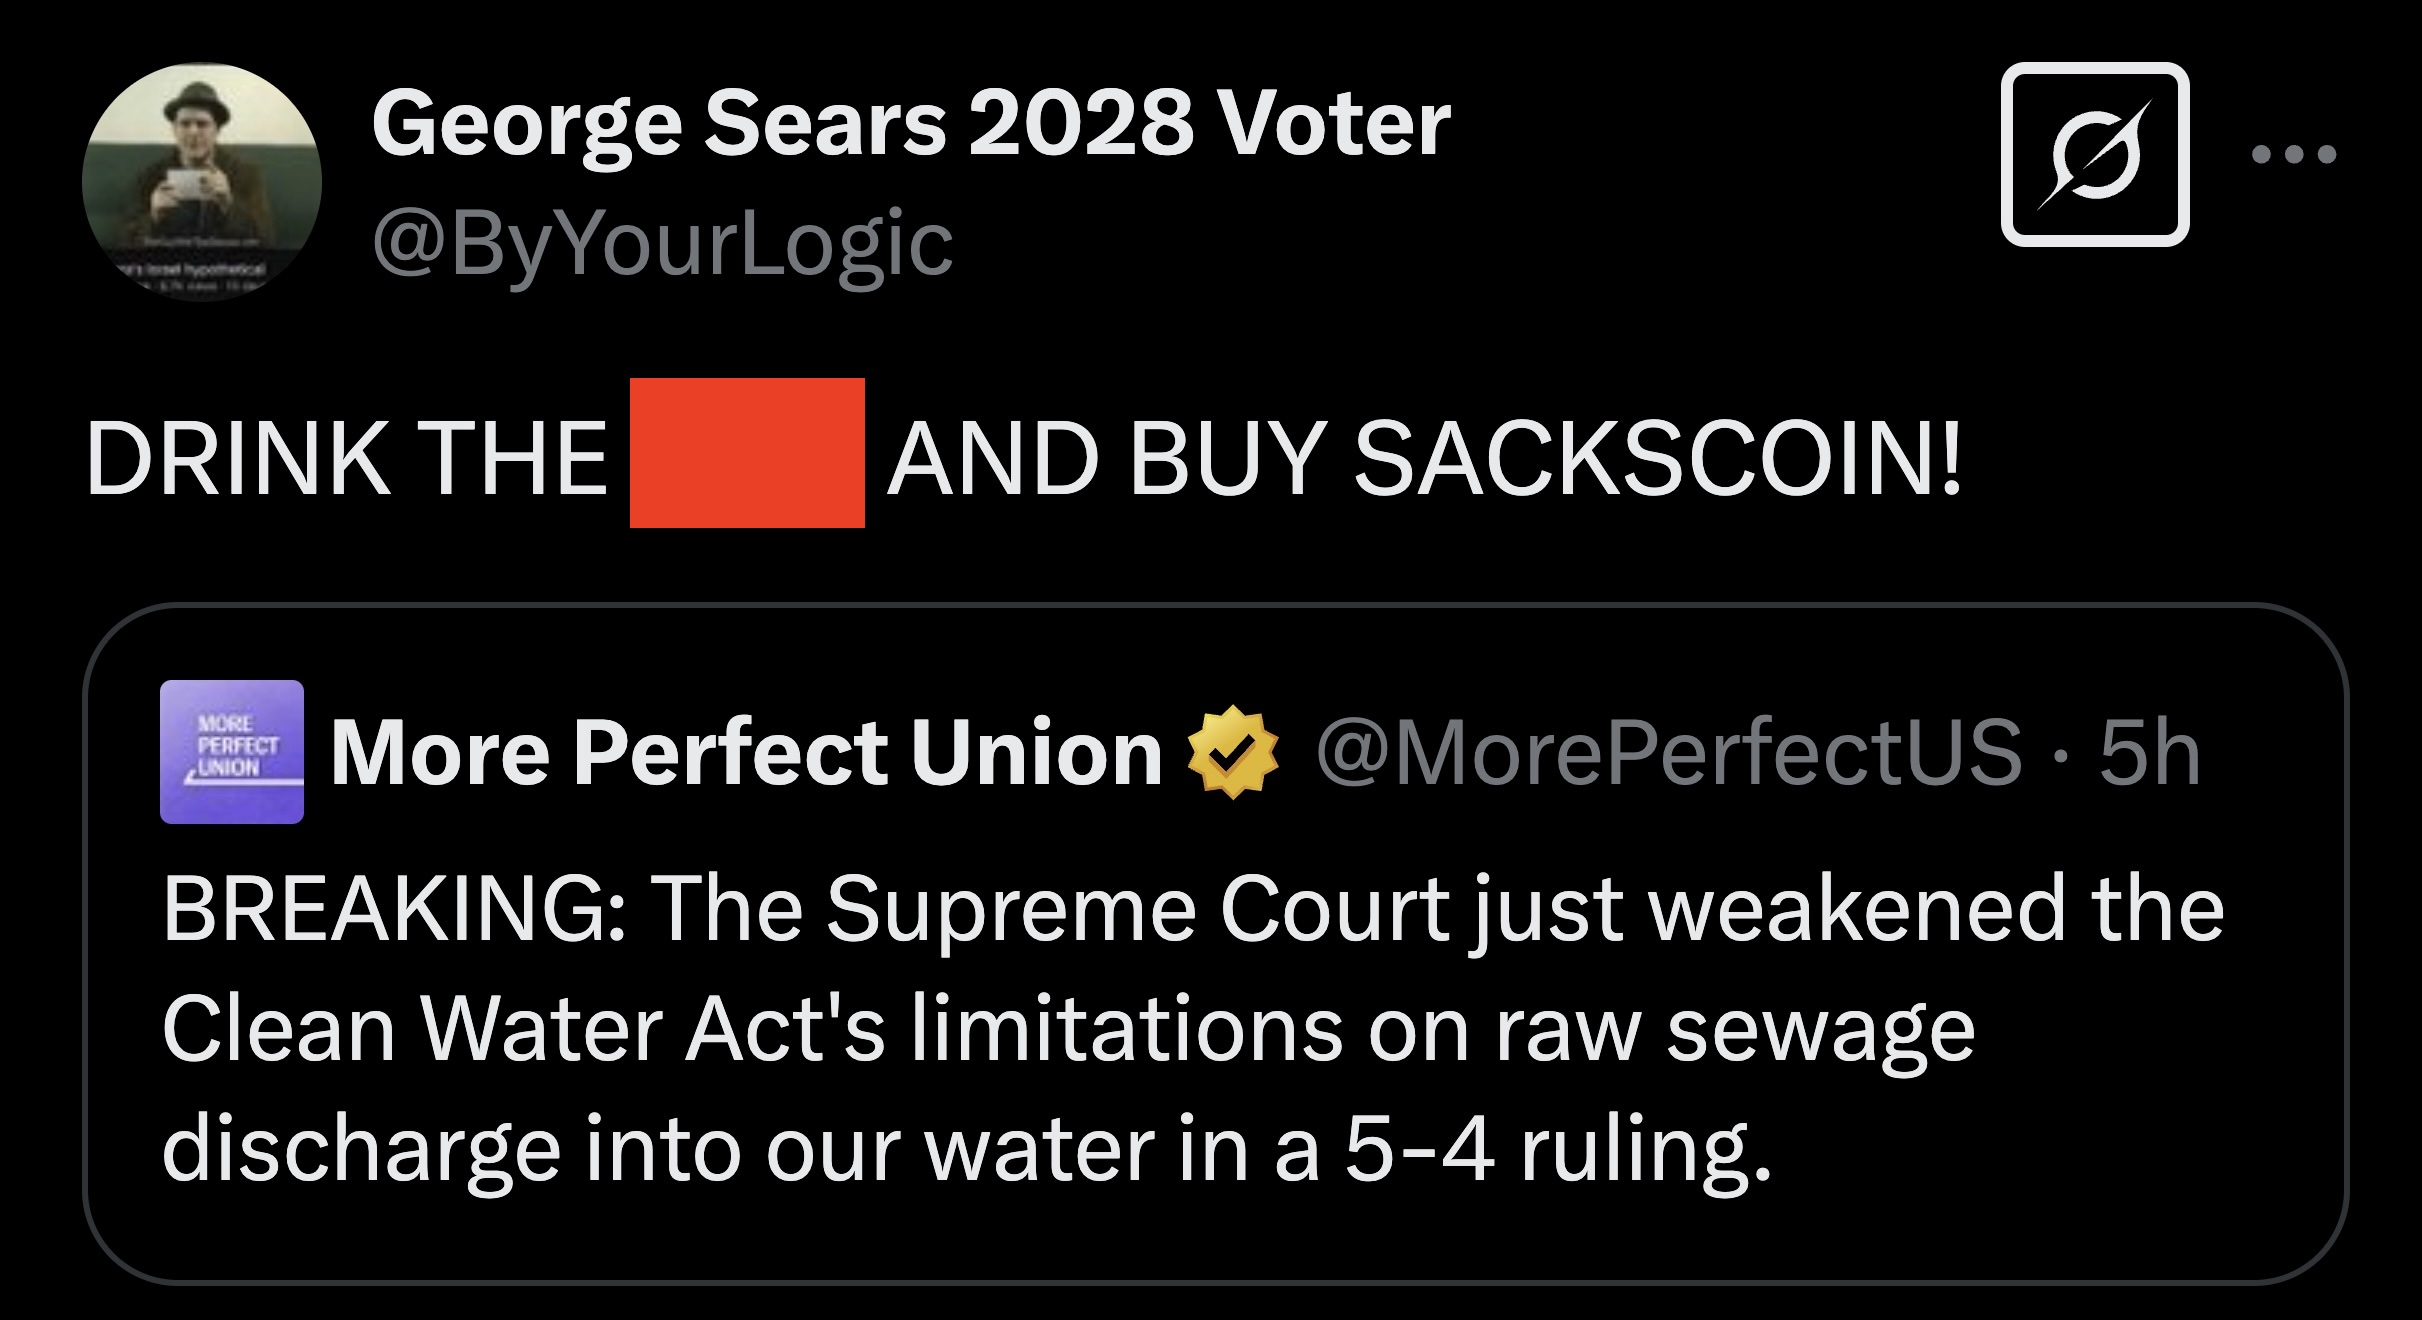The image size is (2422, 1320).
Task: Open the three-dot more options menu
Action: tap(2293, 155)
